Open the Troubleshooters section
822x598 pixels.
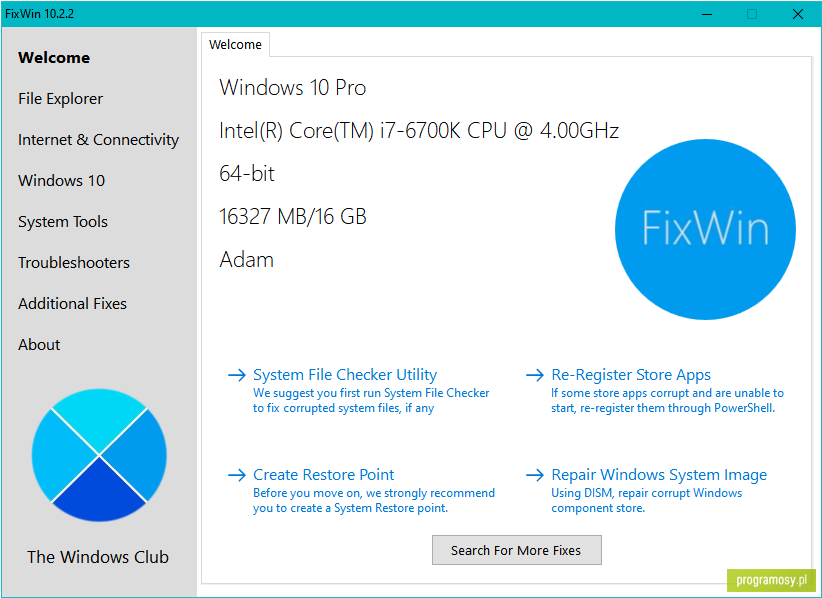pyautogui.click(x=74, y=263)
